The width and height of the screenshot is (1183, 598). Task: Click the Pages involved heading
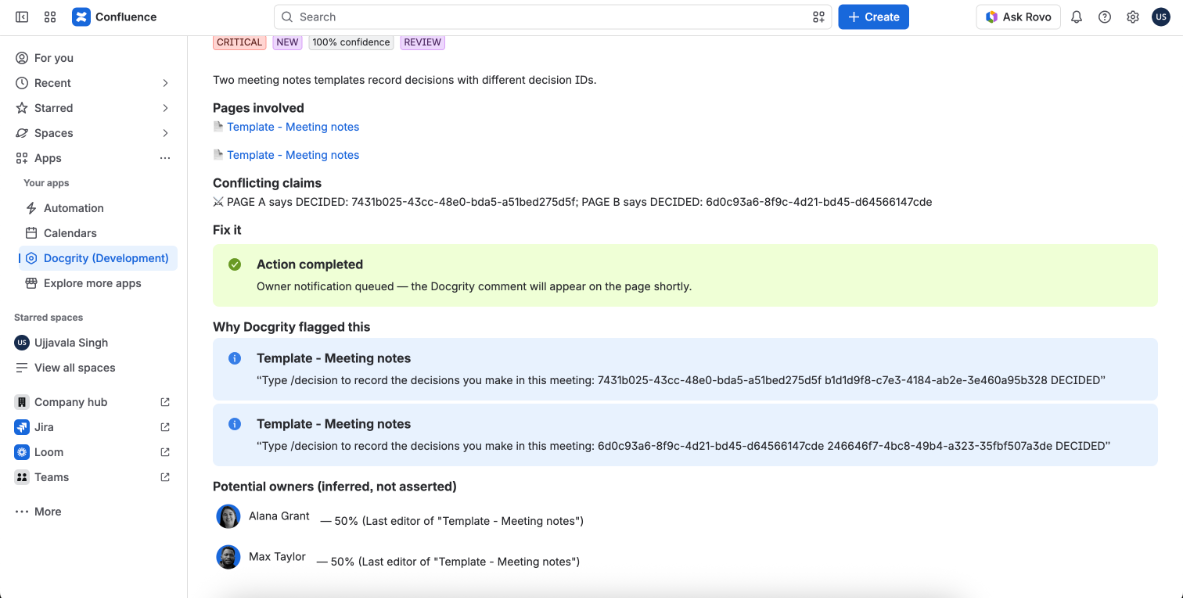click(258, 108)
